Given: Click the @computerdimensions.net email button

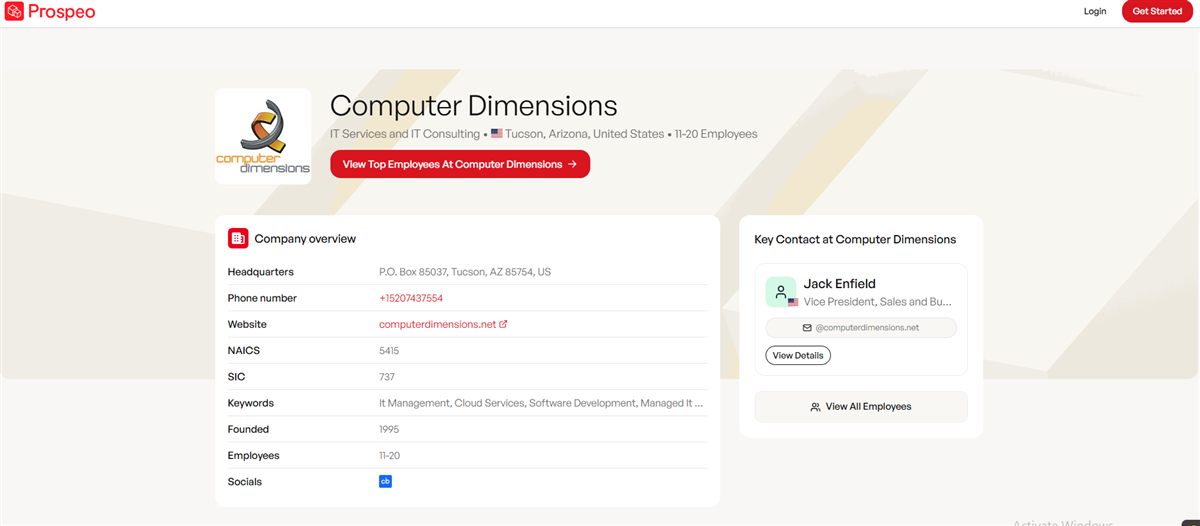Looking at the screenshot, I should 861,327.
